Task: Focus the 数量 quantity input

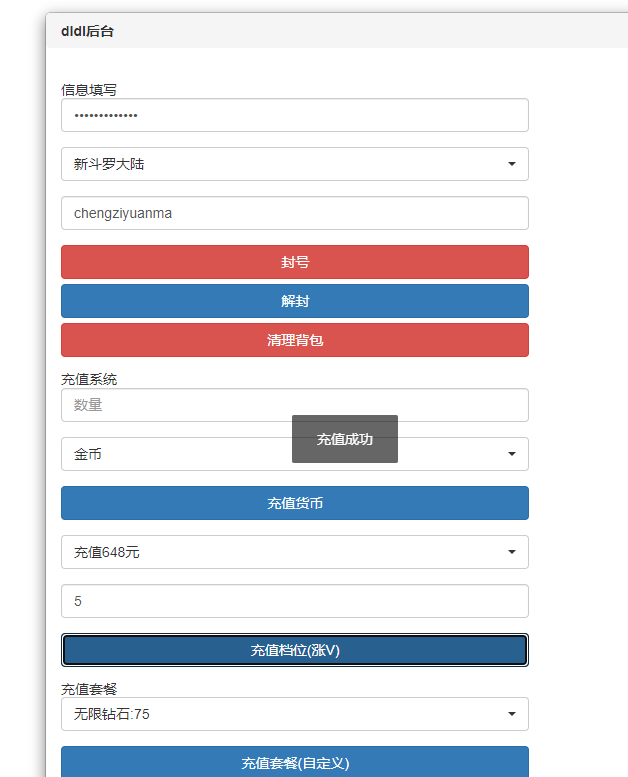Action: 170,405
